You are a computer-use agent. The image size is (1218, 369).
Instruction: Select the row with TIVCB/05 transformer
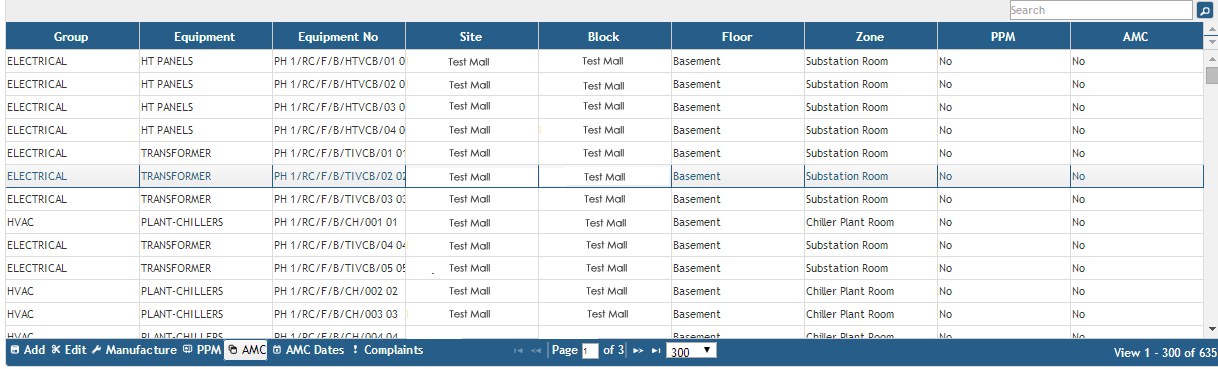pyautogui.click(x=604, y=268)
